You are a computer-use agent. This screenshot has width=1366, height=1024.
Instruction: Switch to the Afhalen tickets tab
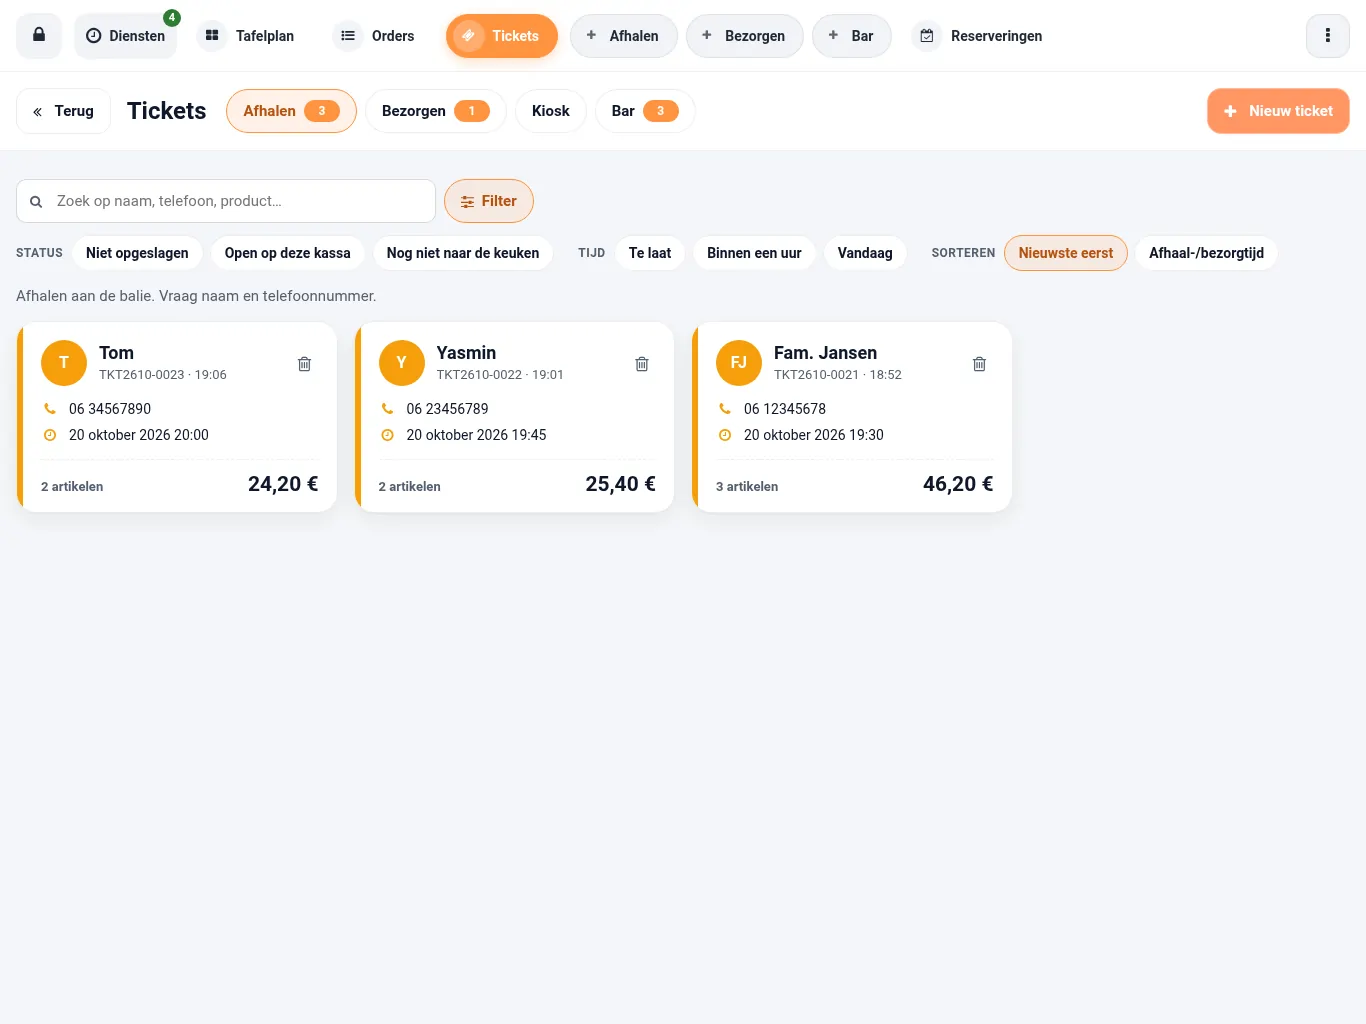291,111
